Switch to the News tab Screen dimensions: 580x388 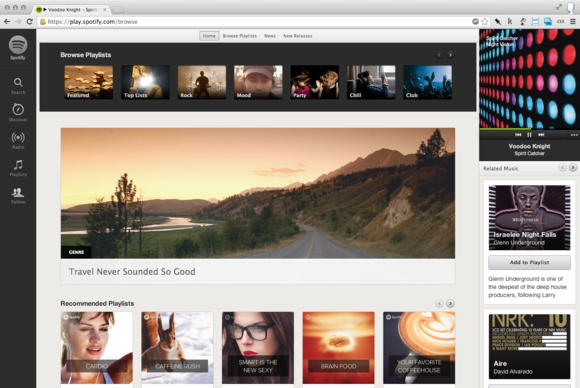click(x=270, y=36)
